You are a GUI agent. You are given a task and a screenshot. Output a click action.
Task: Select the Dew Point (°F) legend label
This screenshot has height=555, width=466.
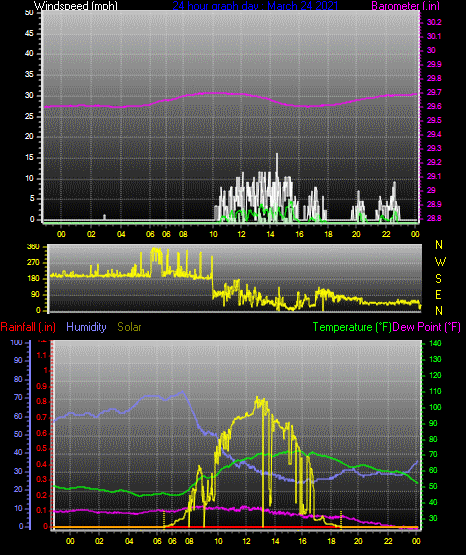click(426, 327)
